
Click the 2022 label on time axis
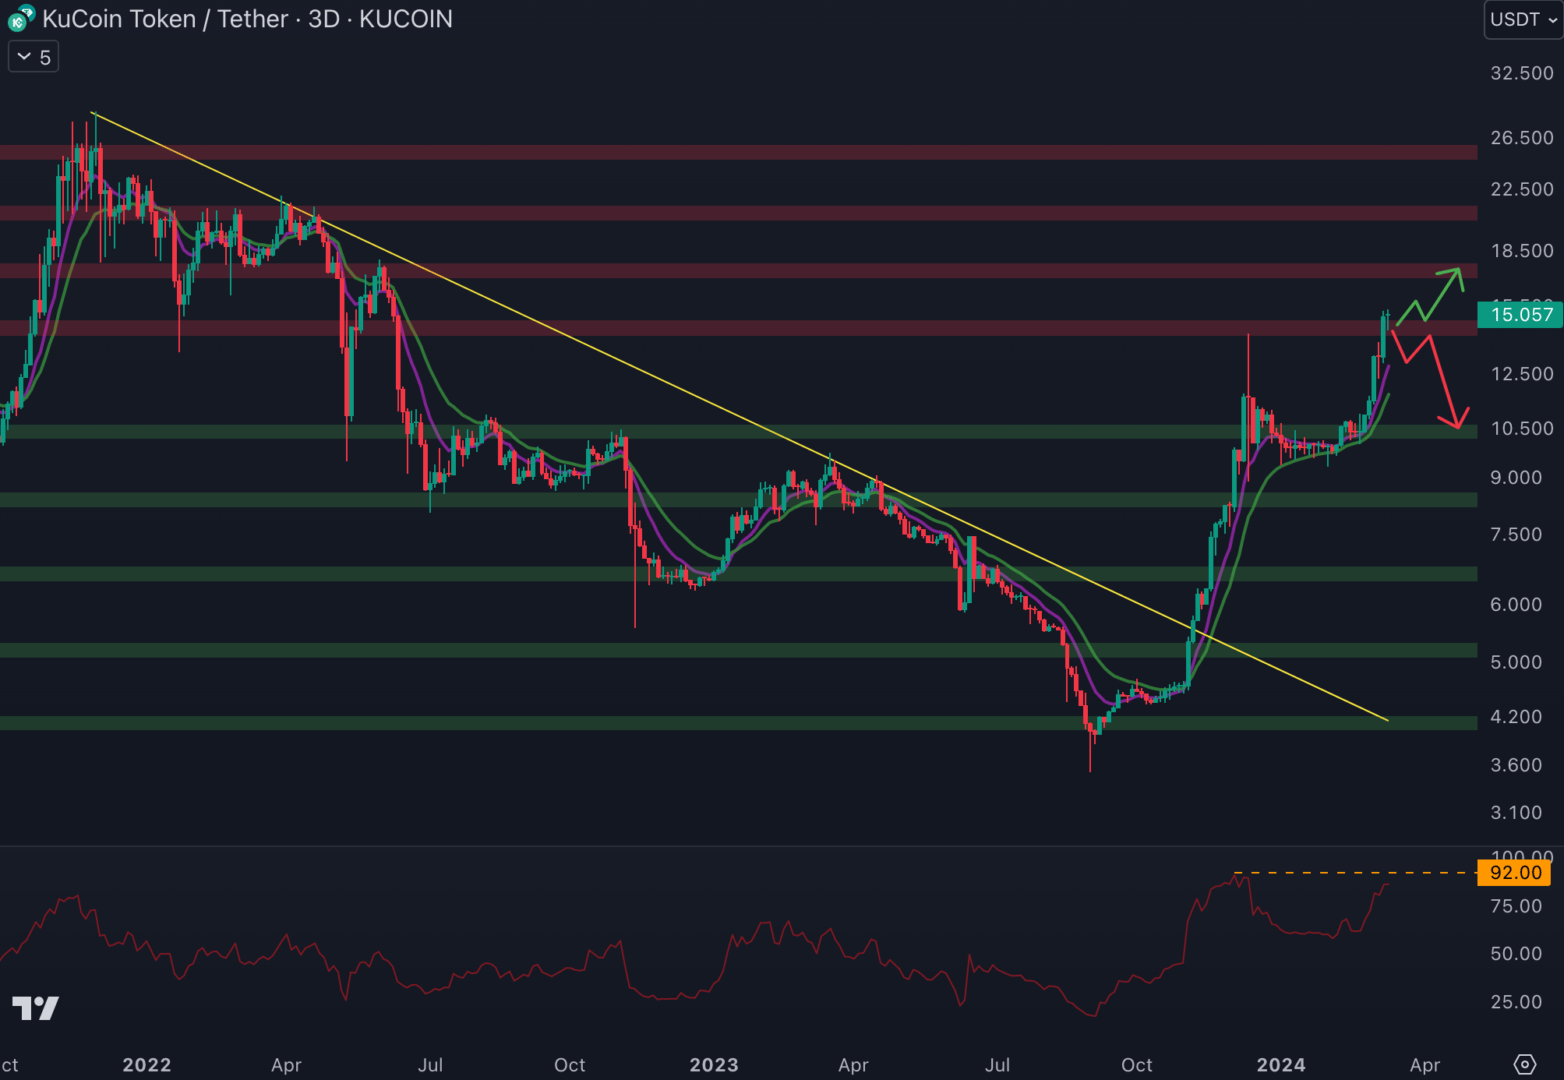pos(147,1065)
